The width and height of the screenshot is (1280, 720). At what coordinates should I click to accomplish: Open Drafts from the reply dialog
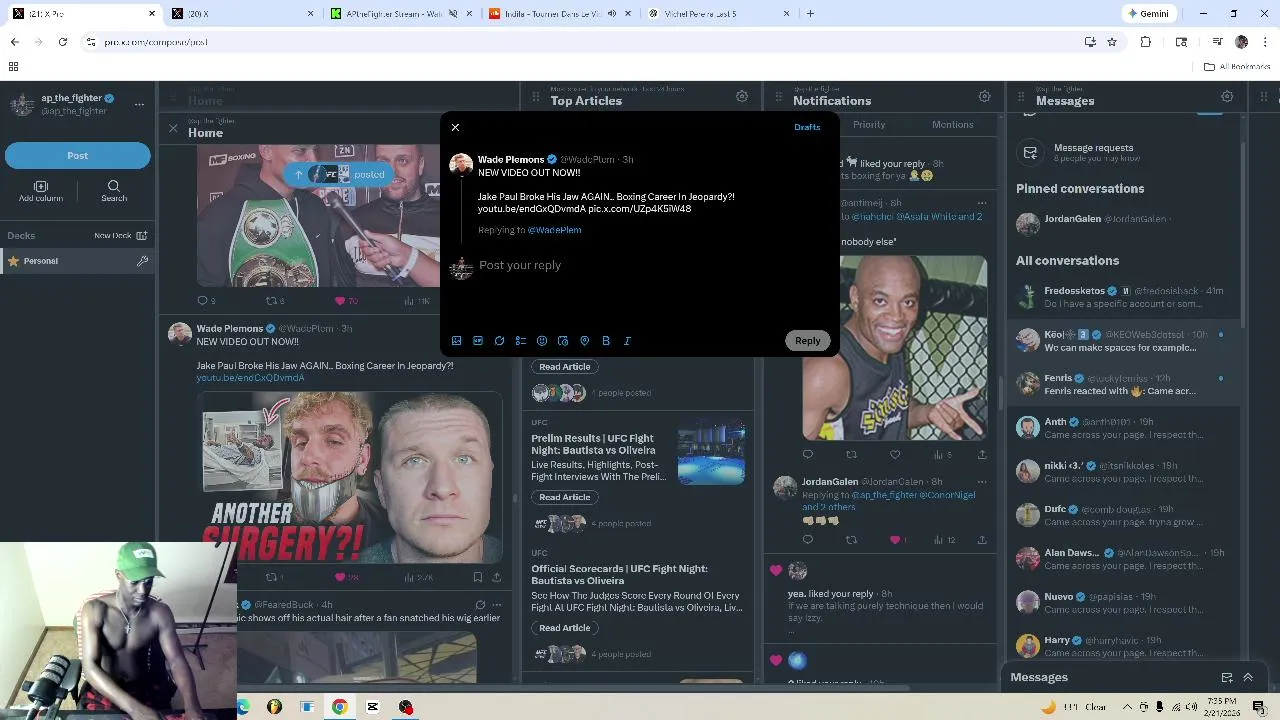pyautogui.click(x=807, y=127)
